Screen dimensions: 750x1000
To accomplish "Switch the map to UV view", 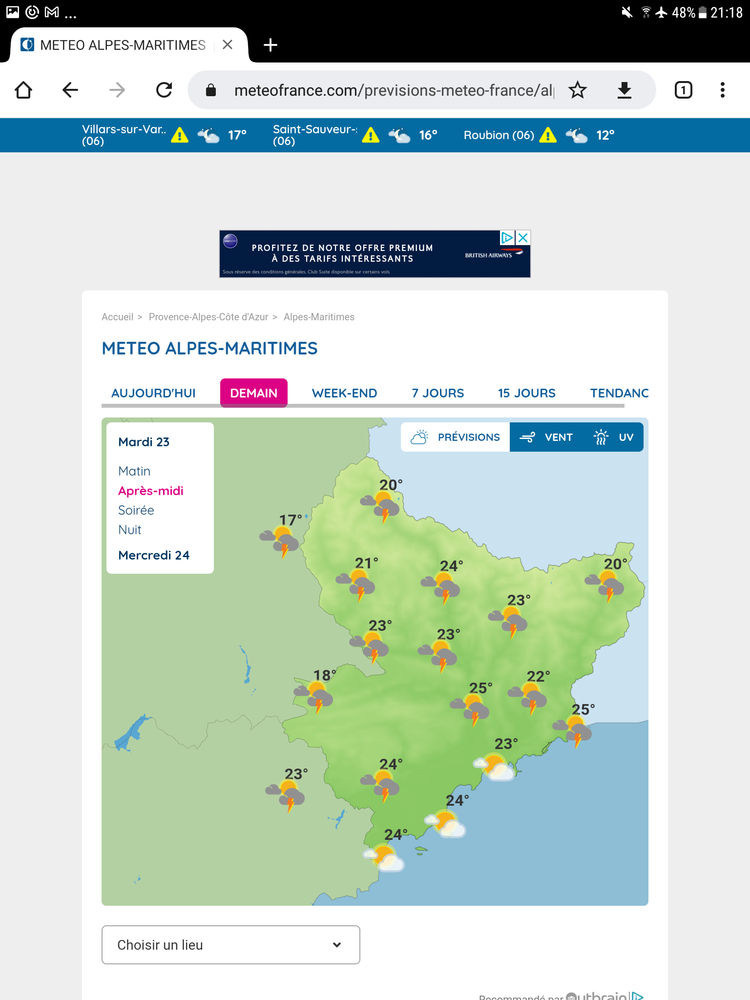I will tap(614, 437).
